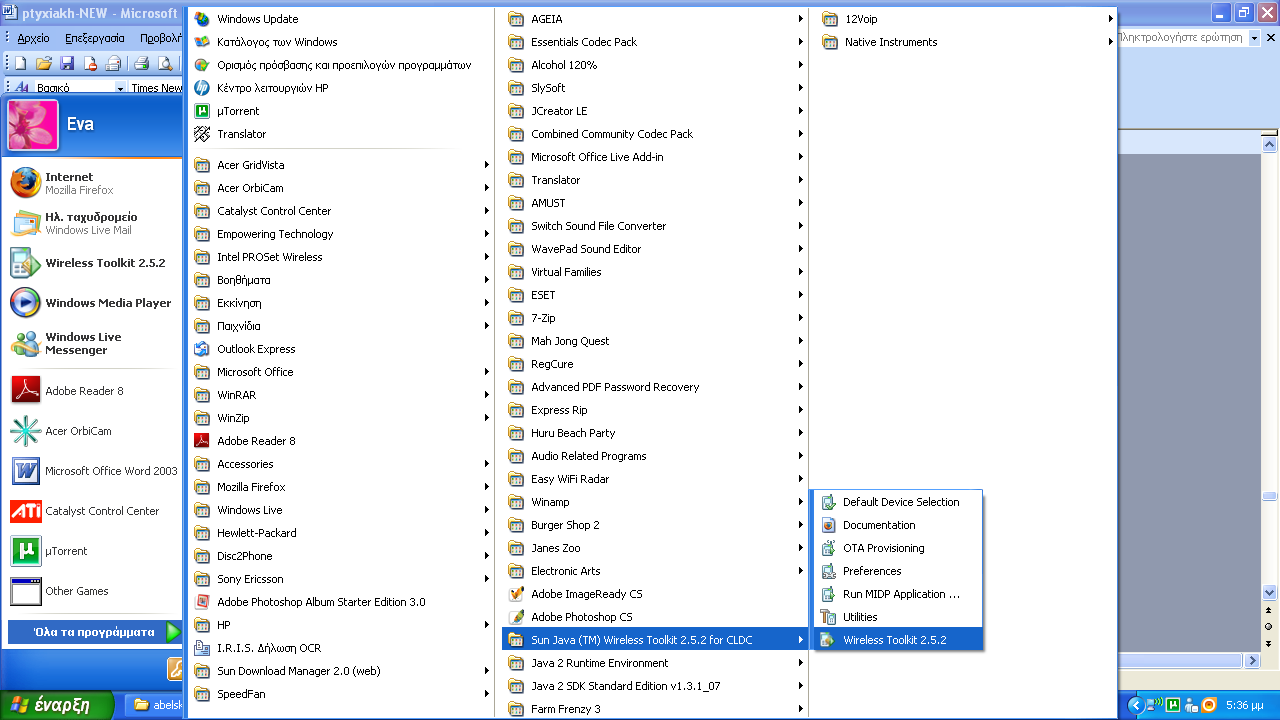Click Όλα τα προγράμματα button
Image resolution: width=1280 pixels, height=720 pixels.
point(95,632)
